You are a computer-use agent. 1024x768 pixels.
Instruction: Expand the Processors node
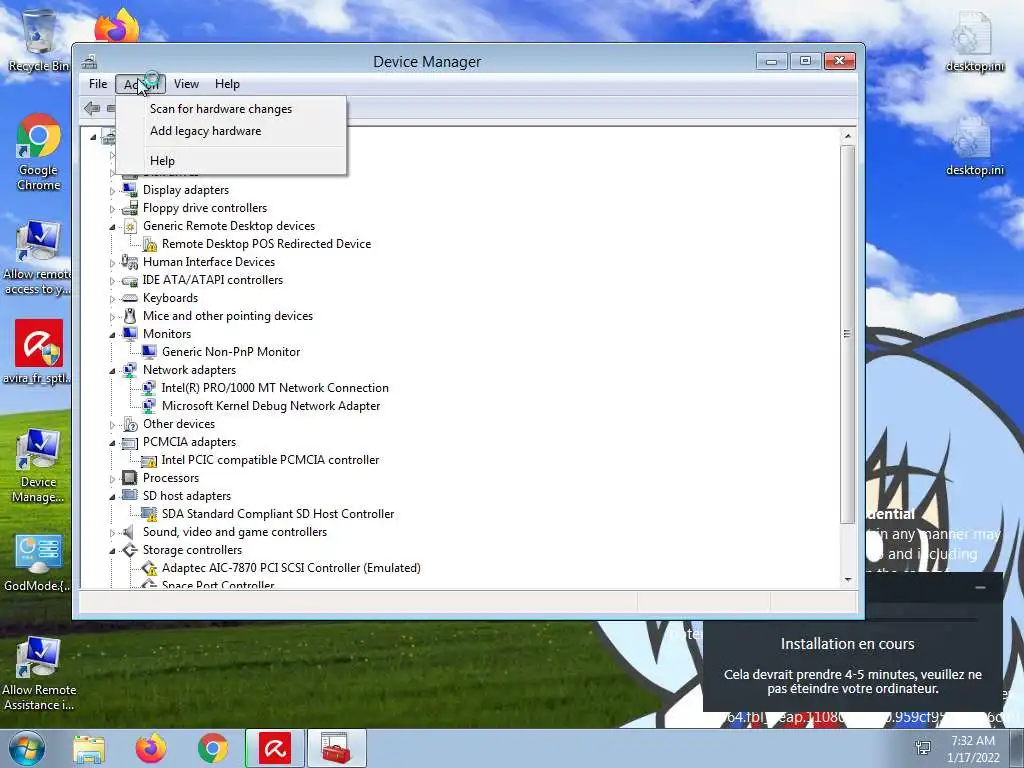click(112, 479)
